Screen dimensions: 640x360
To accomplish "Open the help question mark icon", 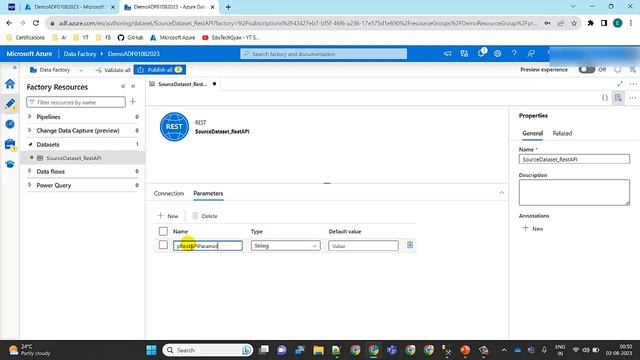I will (x=514, y=53).
